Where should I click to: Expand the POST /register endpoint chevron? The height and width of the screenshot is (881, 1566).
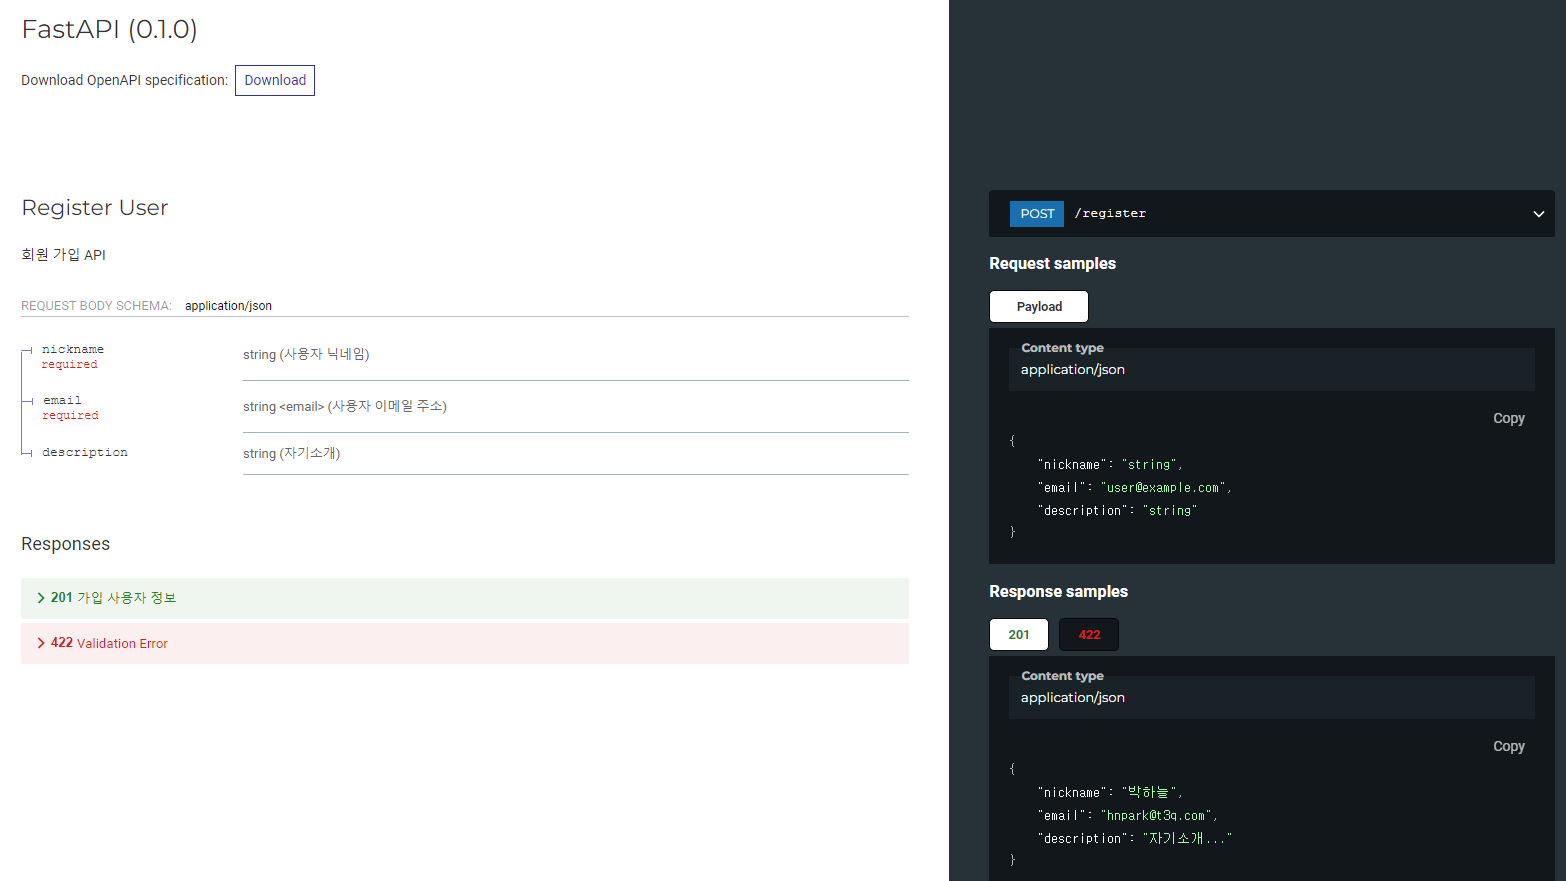pyautogui.click(x=1538, y=214)
